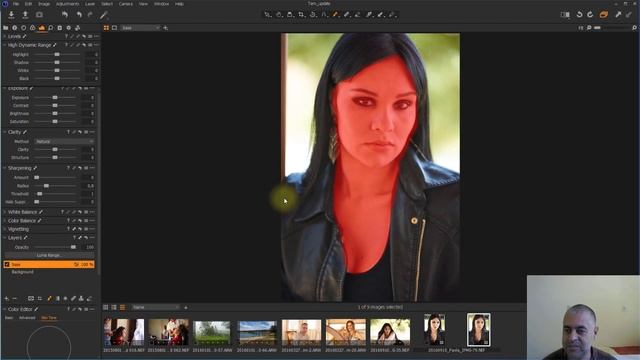The width and height of the screenshot is (640, 360).
Task: Toggle the Skin layer checkbox
Action: click(7, 264)
